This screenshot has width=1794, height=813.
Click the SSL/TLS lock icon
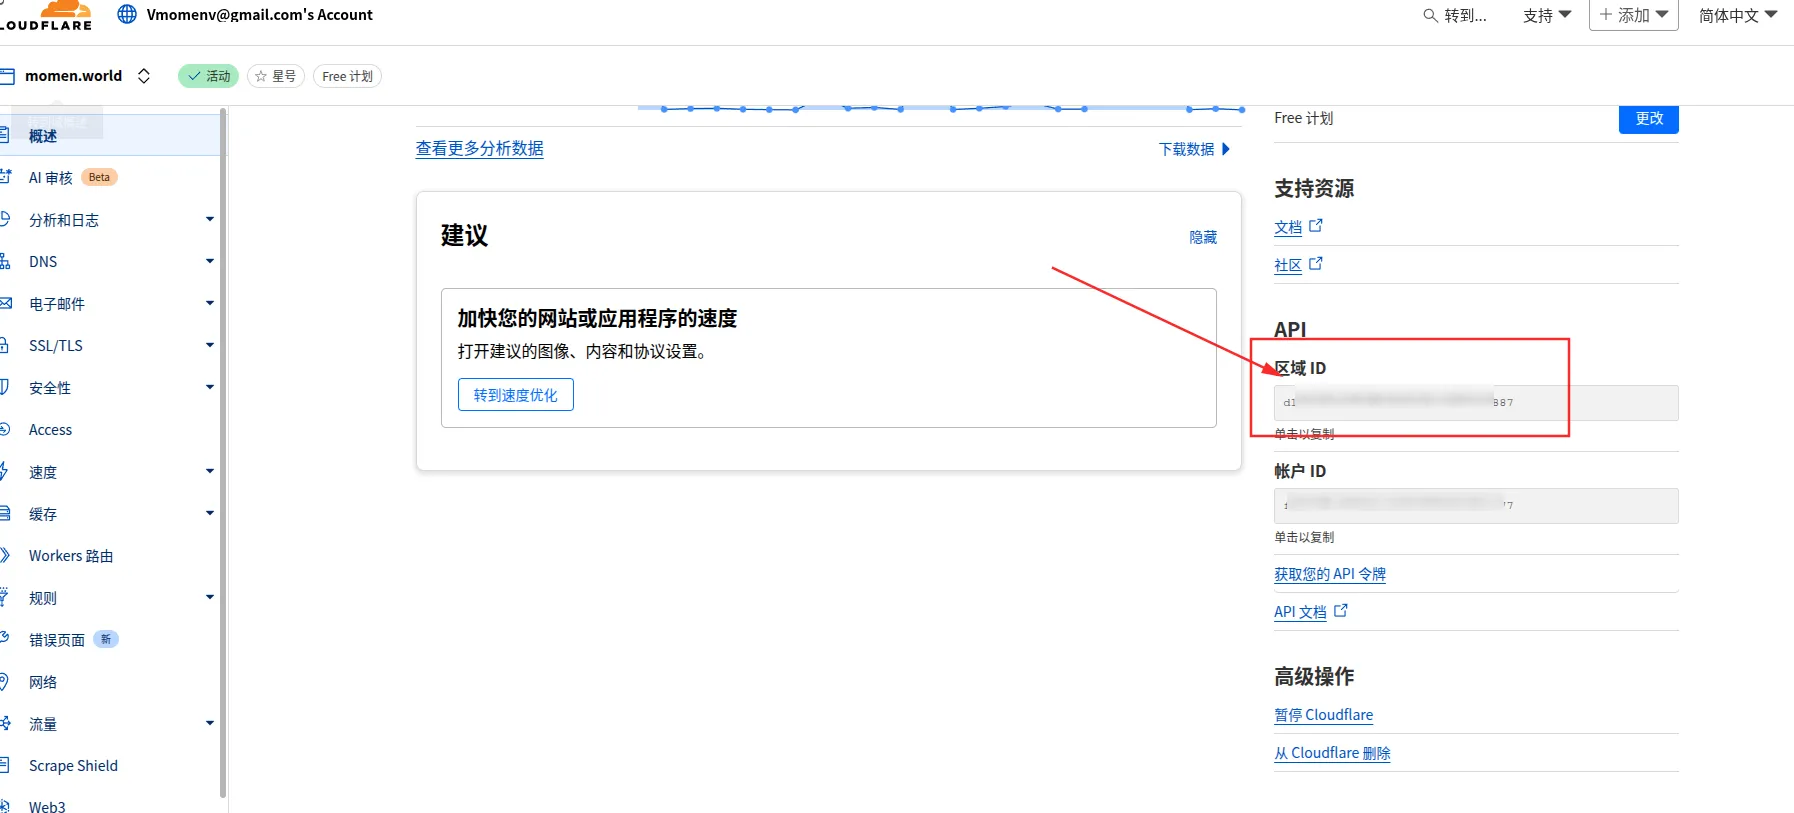[x=4, y=345]
